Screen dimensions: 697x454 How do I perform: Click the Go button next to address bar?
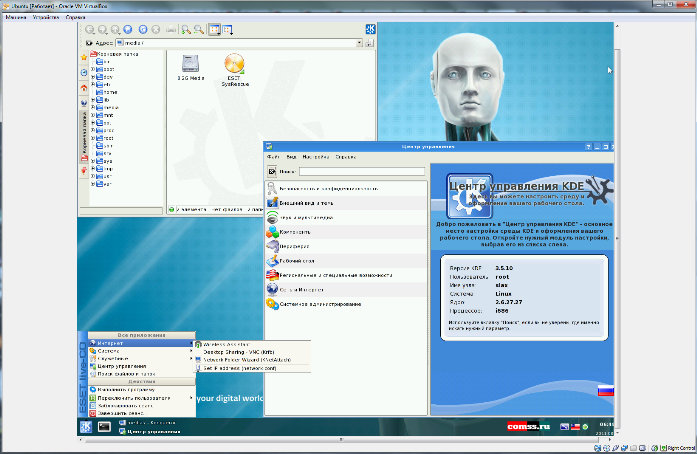coord(369,43)
